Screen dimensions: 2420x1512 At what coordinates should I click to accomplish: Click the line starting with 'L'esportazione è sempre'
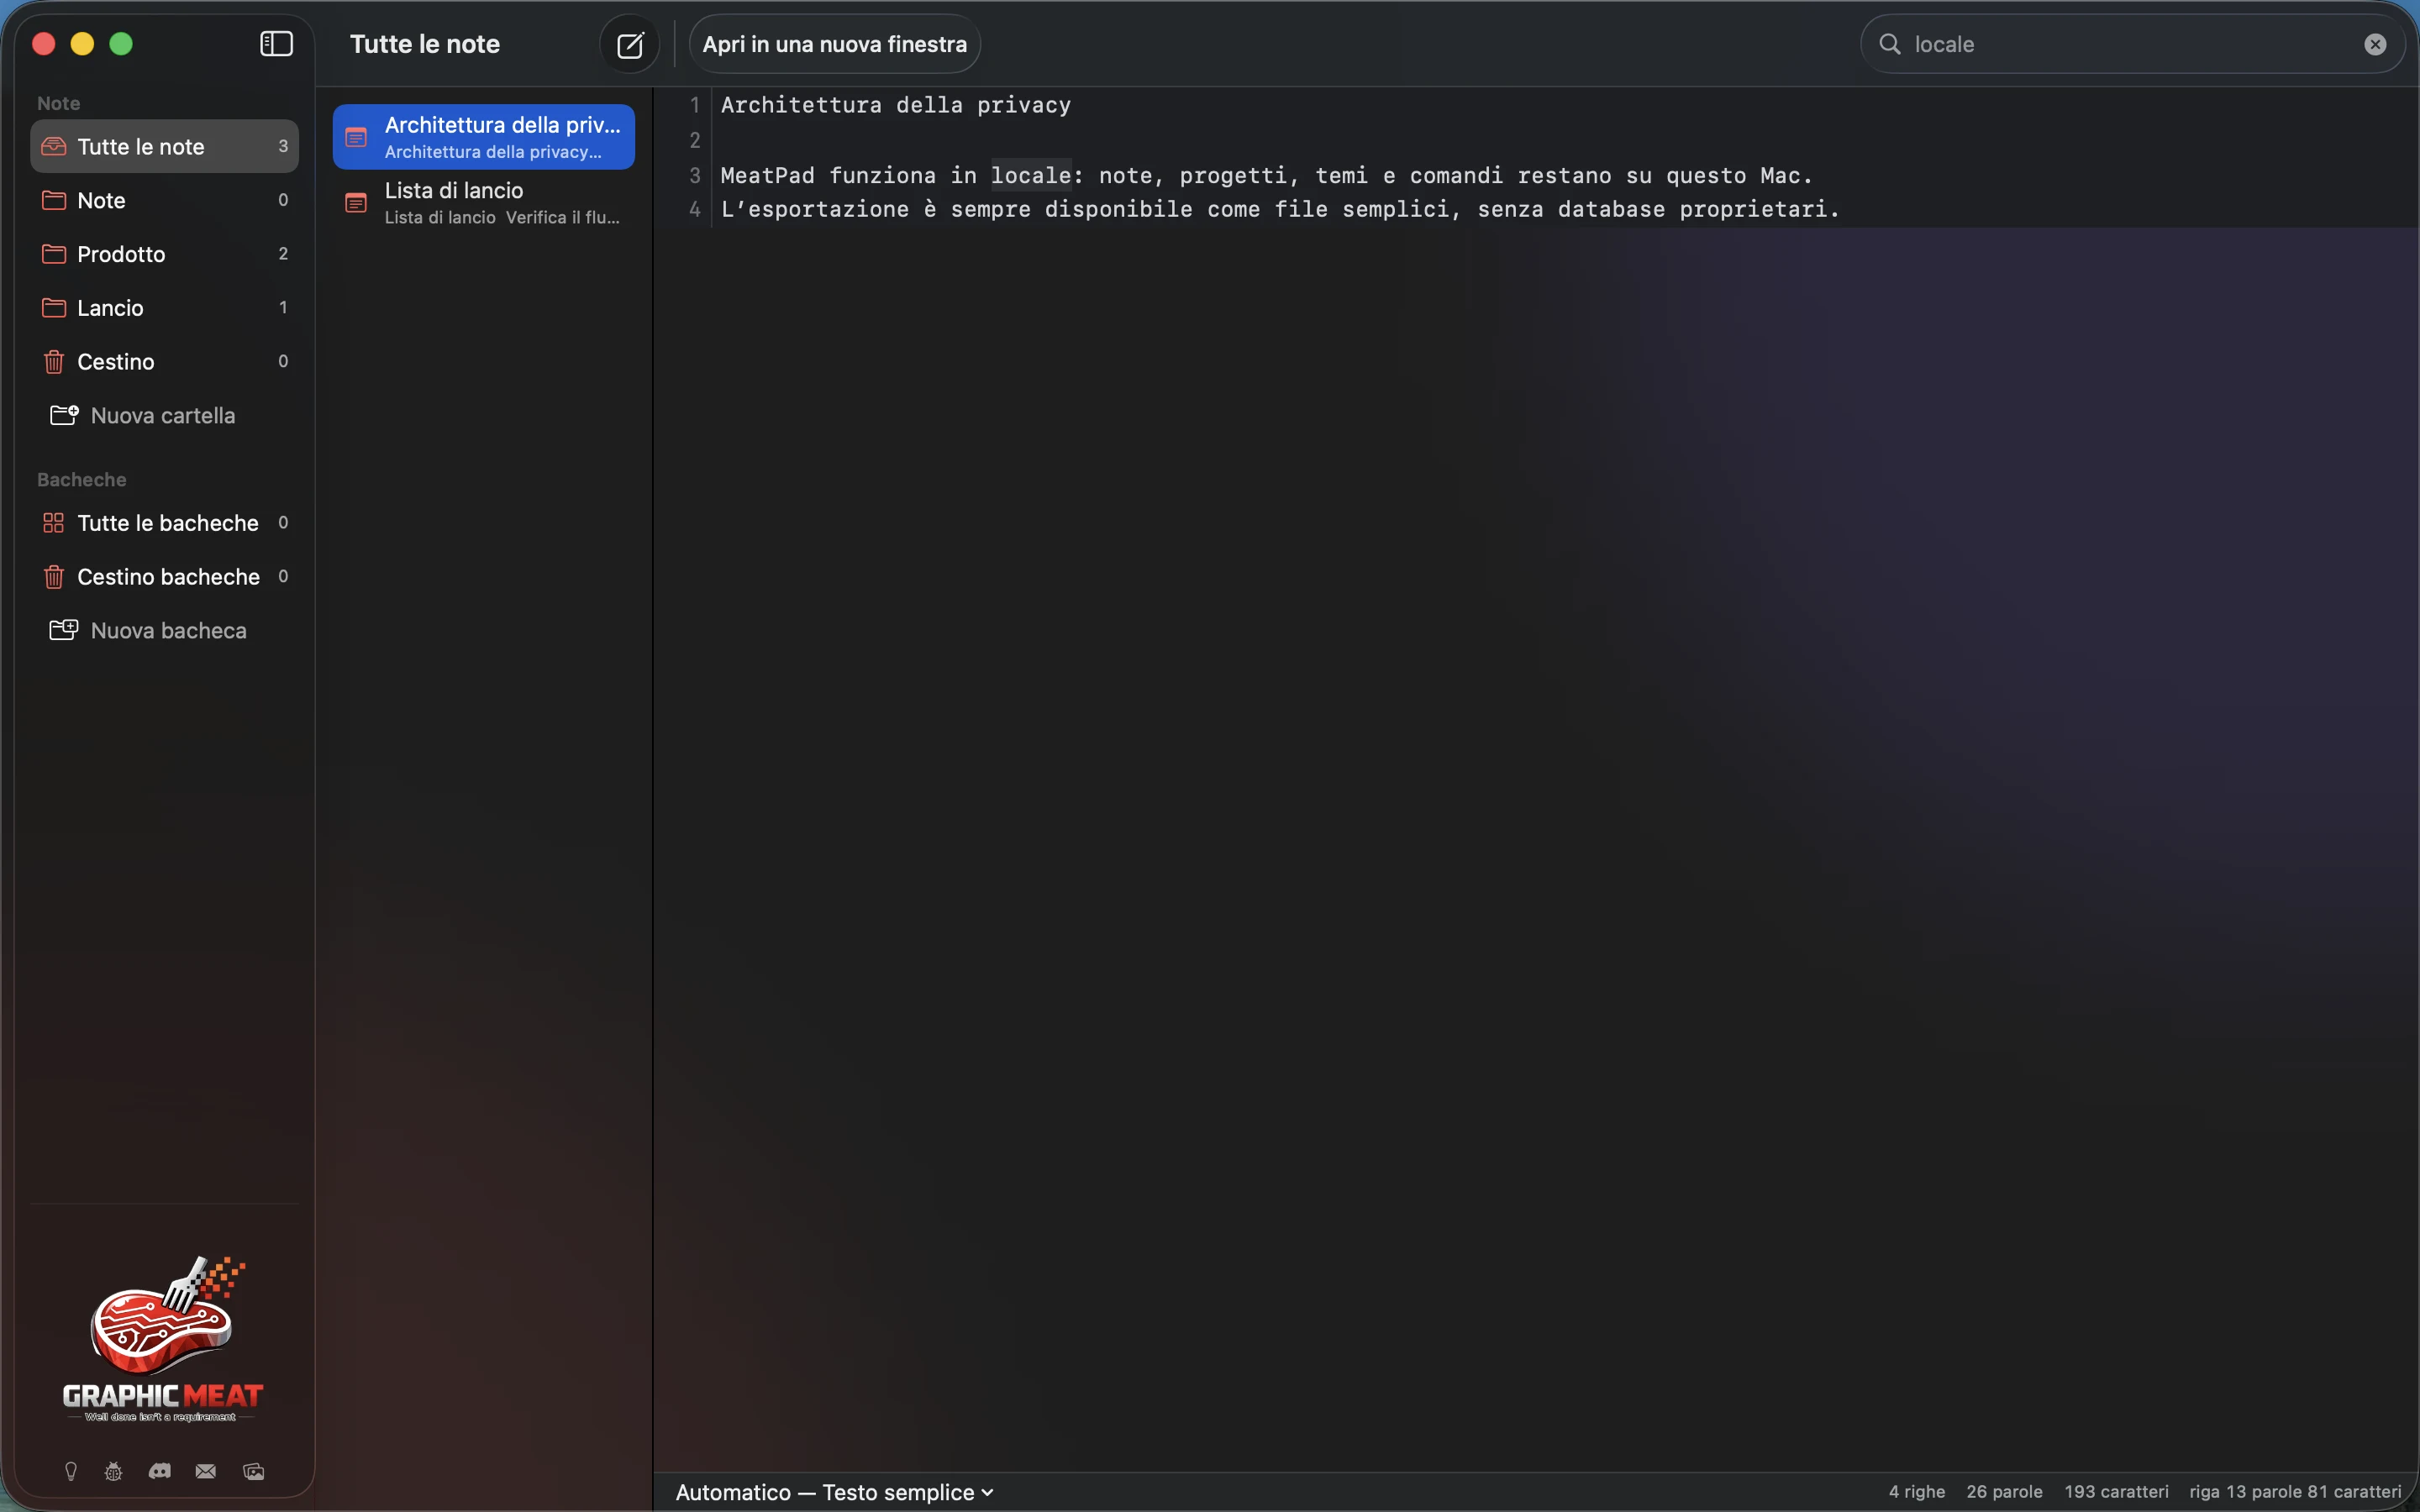tap(1280, 209)
